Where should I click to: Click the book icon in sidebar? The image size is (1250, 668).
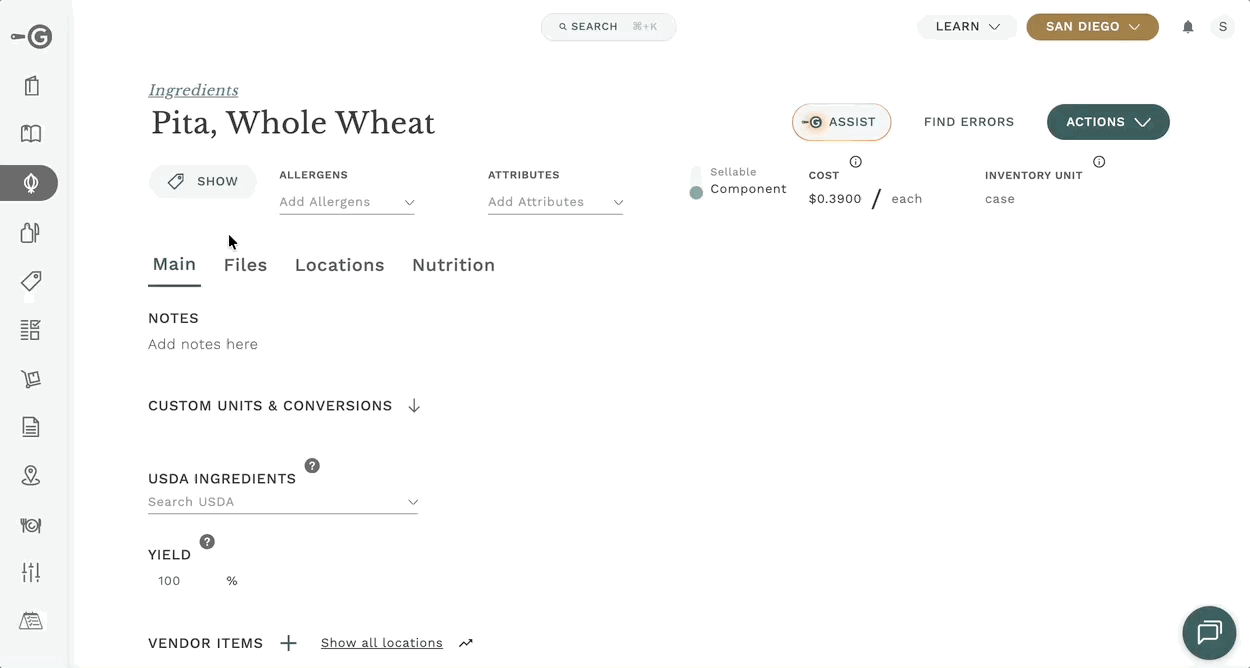(31, 134)
